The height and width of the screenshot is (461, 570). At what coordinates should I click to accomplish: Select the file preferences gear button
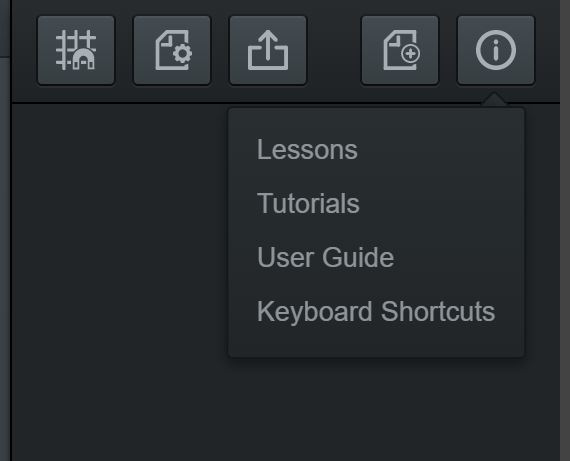coord(172,50)
